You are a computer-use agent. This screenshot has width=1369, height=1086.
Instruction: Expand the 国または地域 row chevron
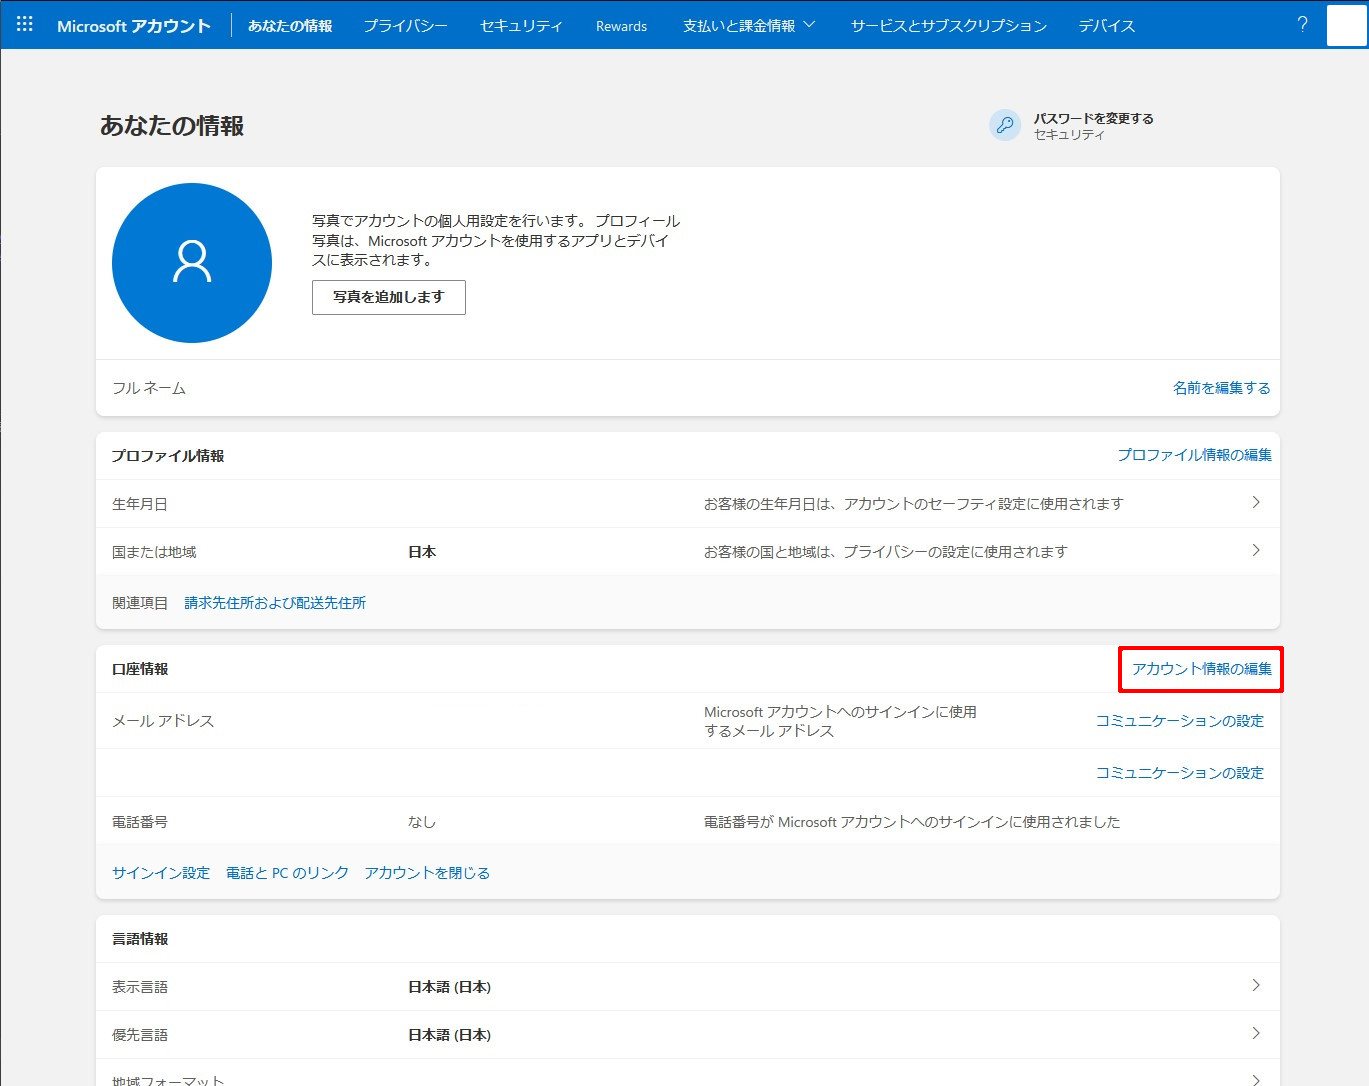pos(1256,551)
